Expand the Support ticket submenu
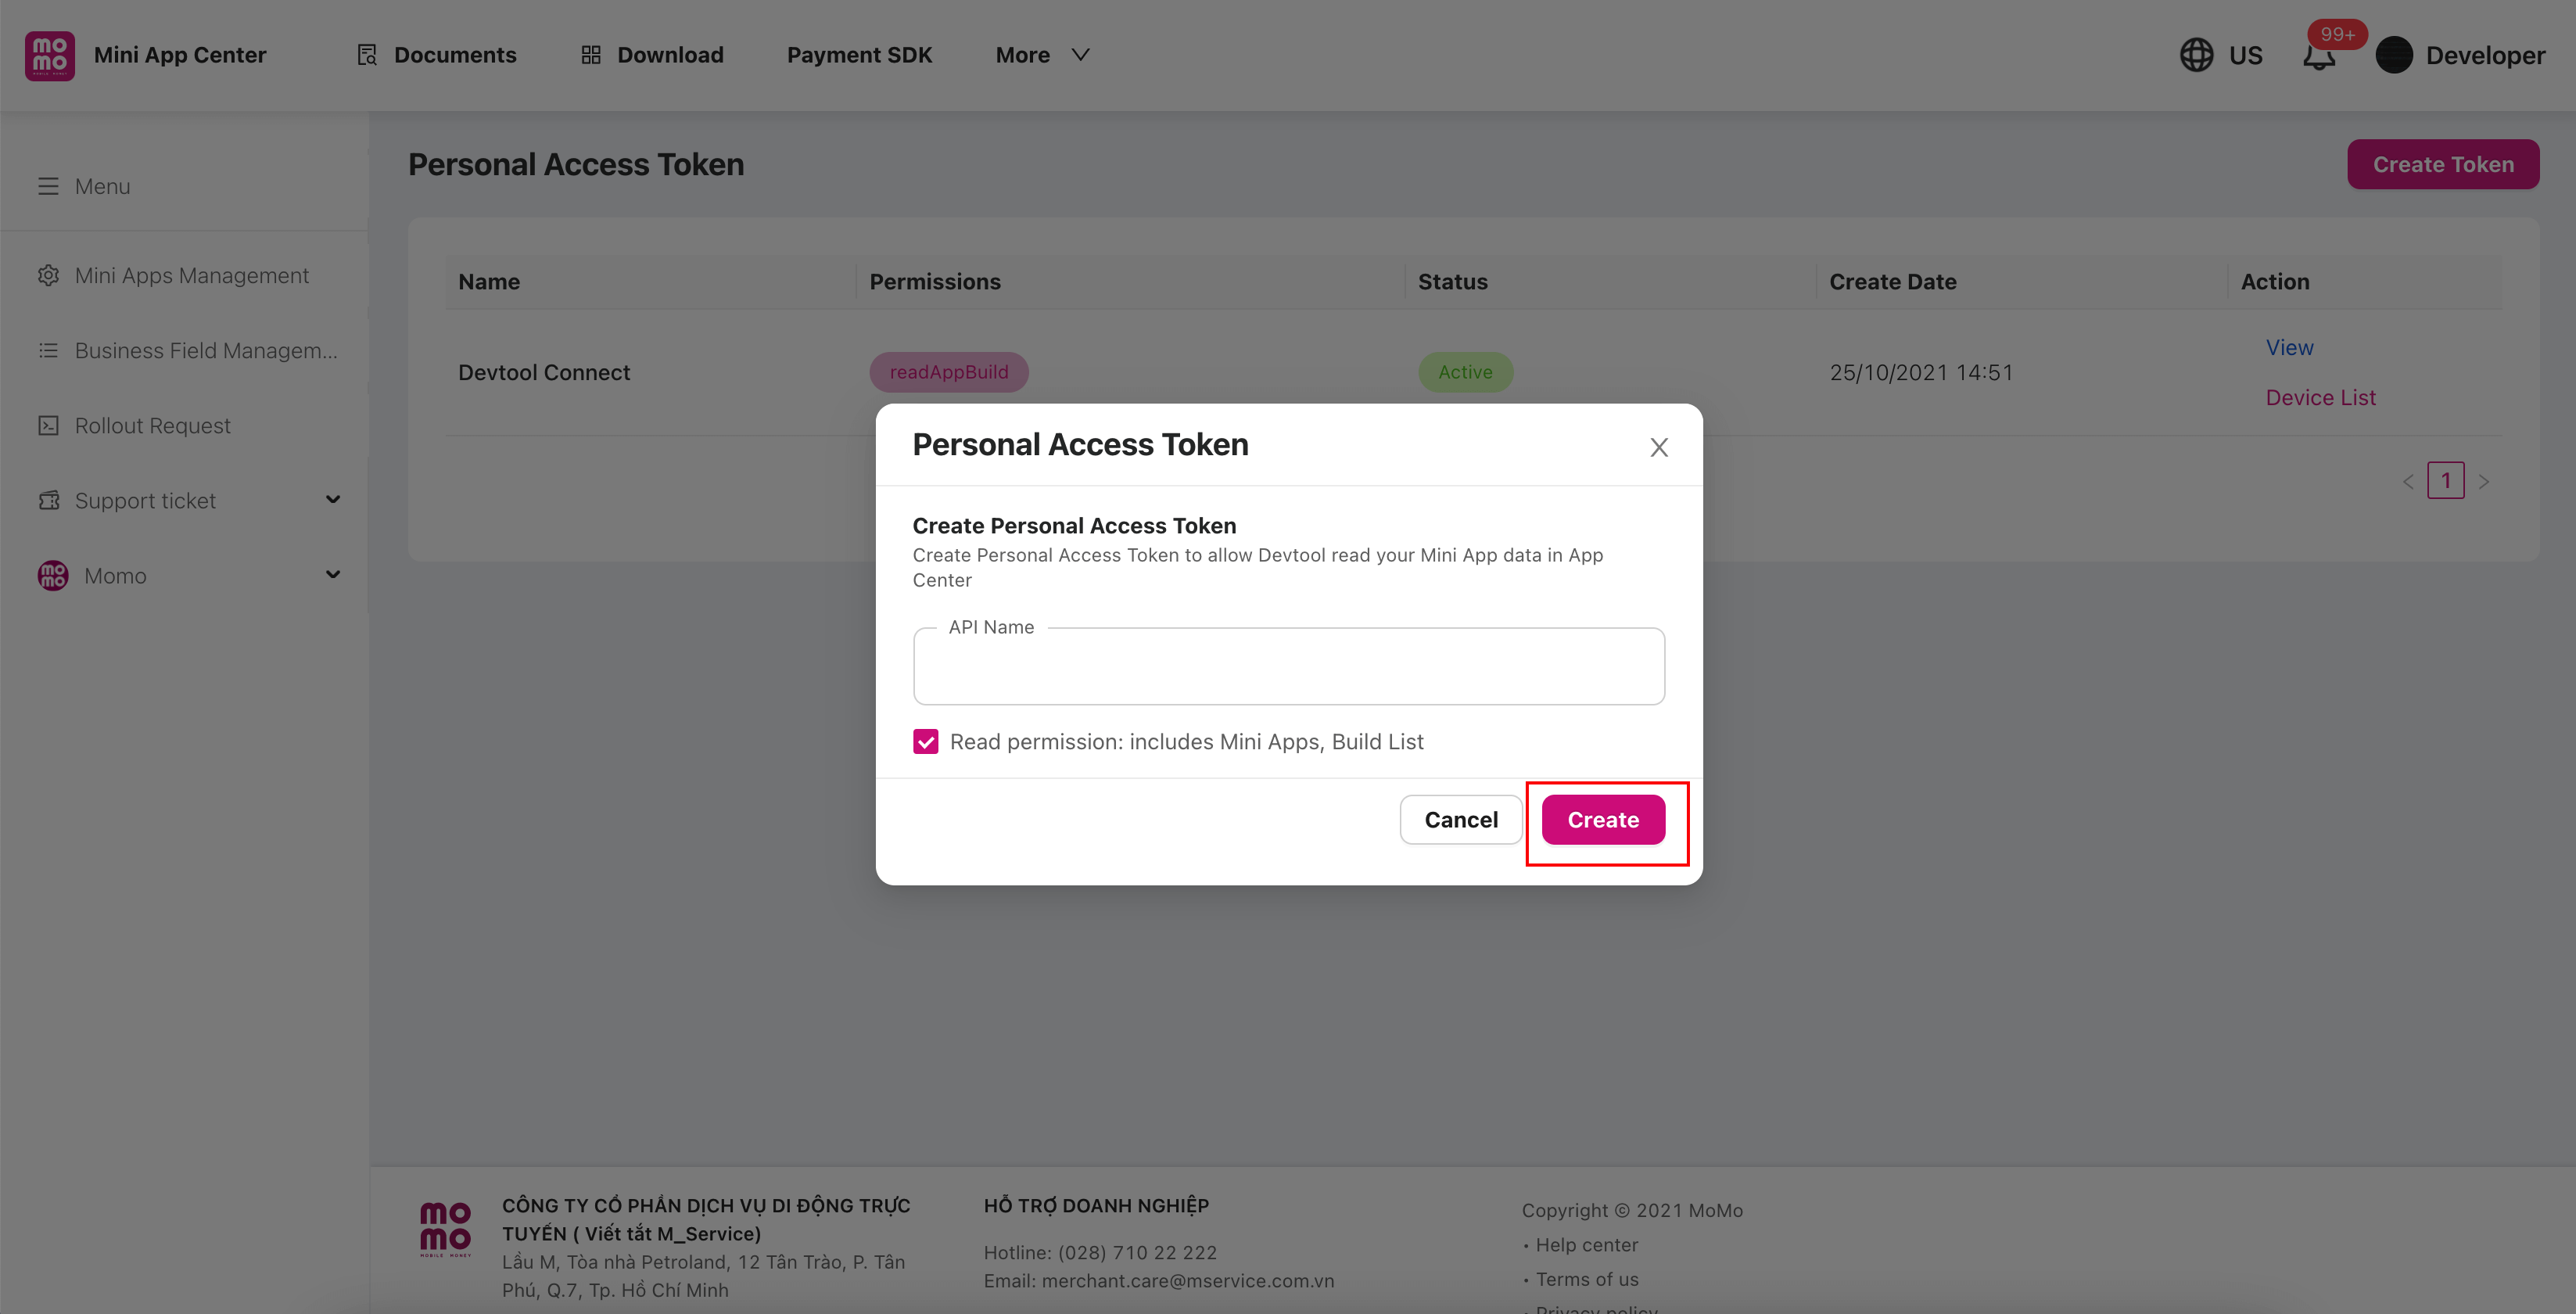 pos(333,499)
